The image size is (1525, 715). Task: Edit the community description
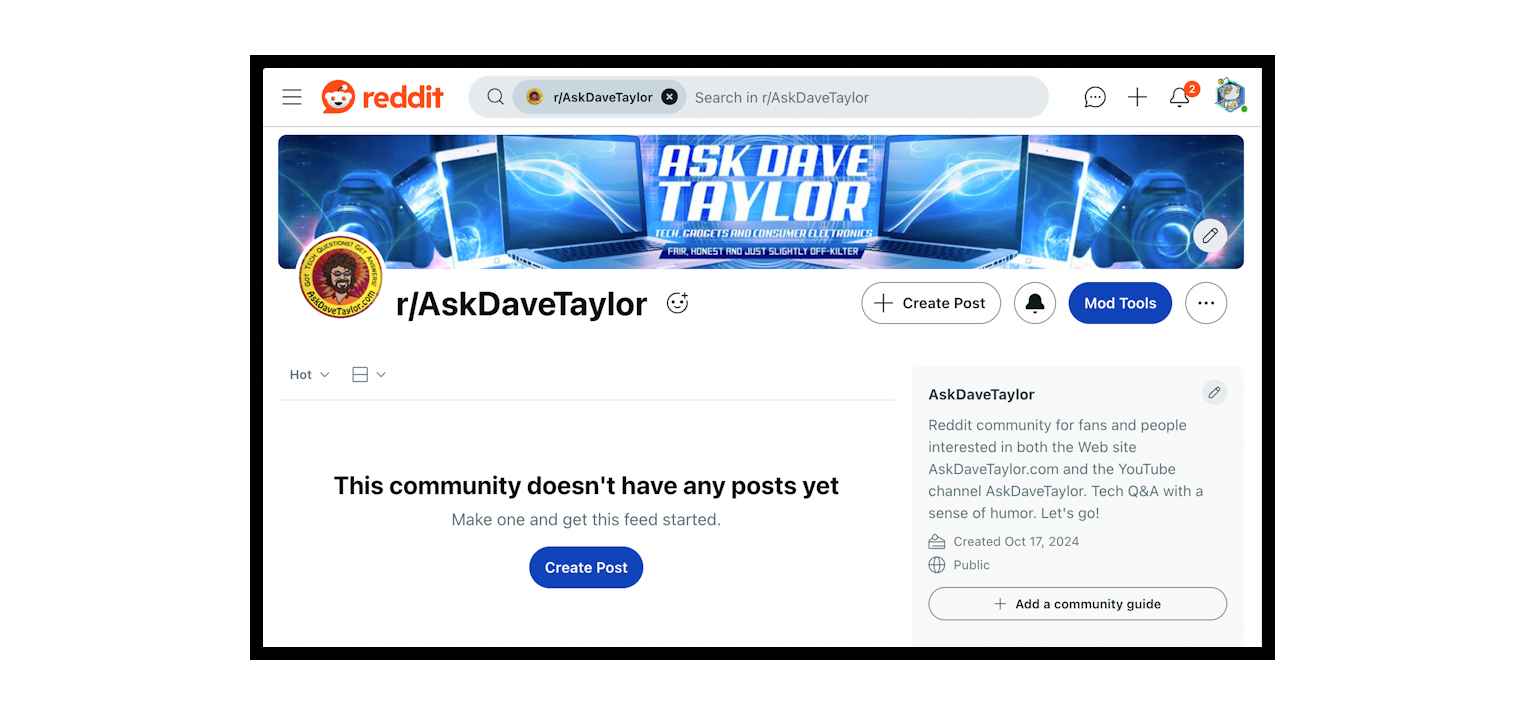[1214, 392]
